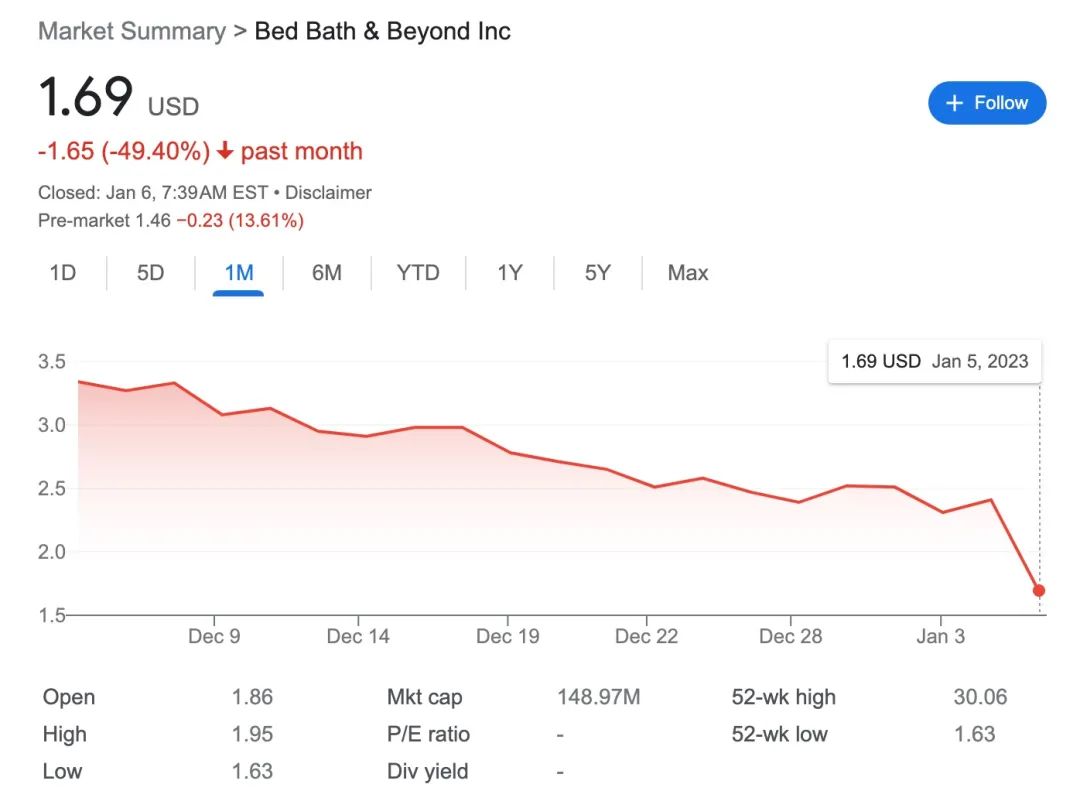Click the red data point on chart
Viewport: 1080px width, 791px height.
coord(1039,590)
